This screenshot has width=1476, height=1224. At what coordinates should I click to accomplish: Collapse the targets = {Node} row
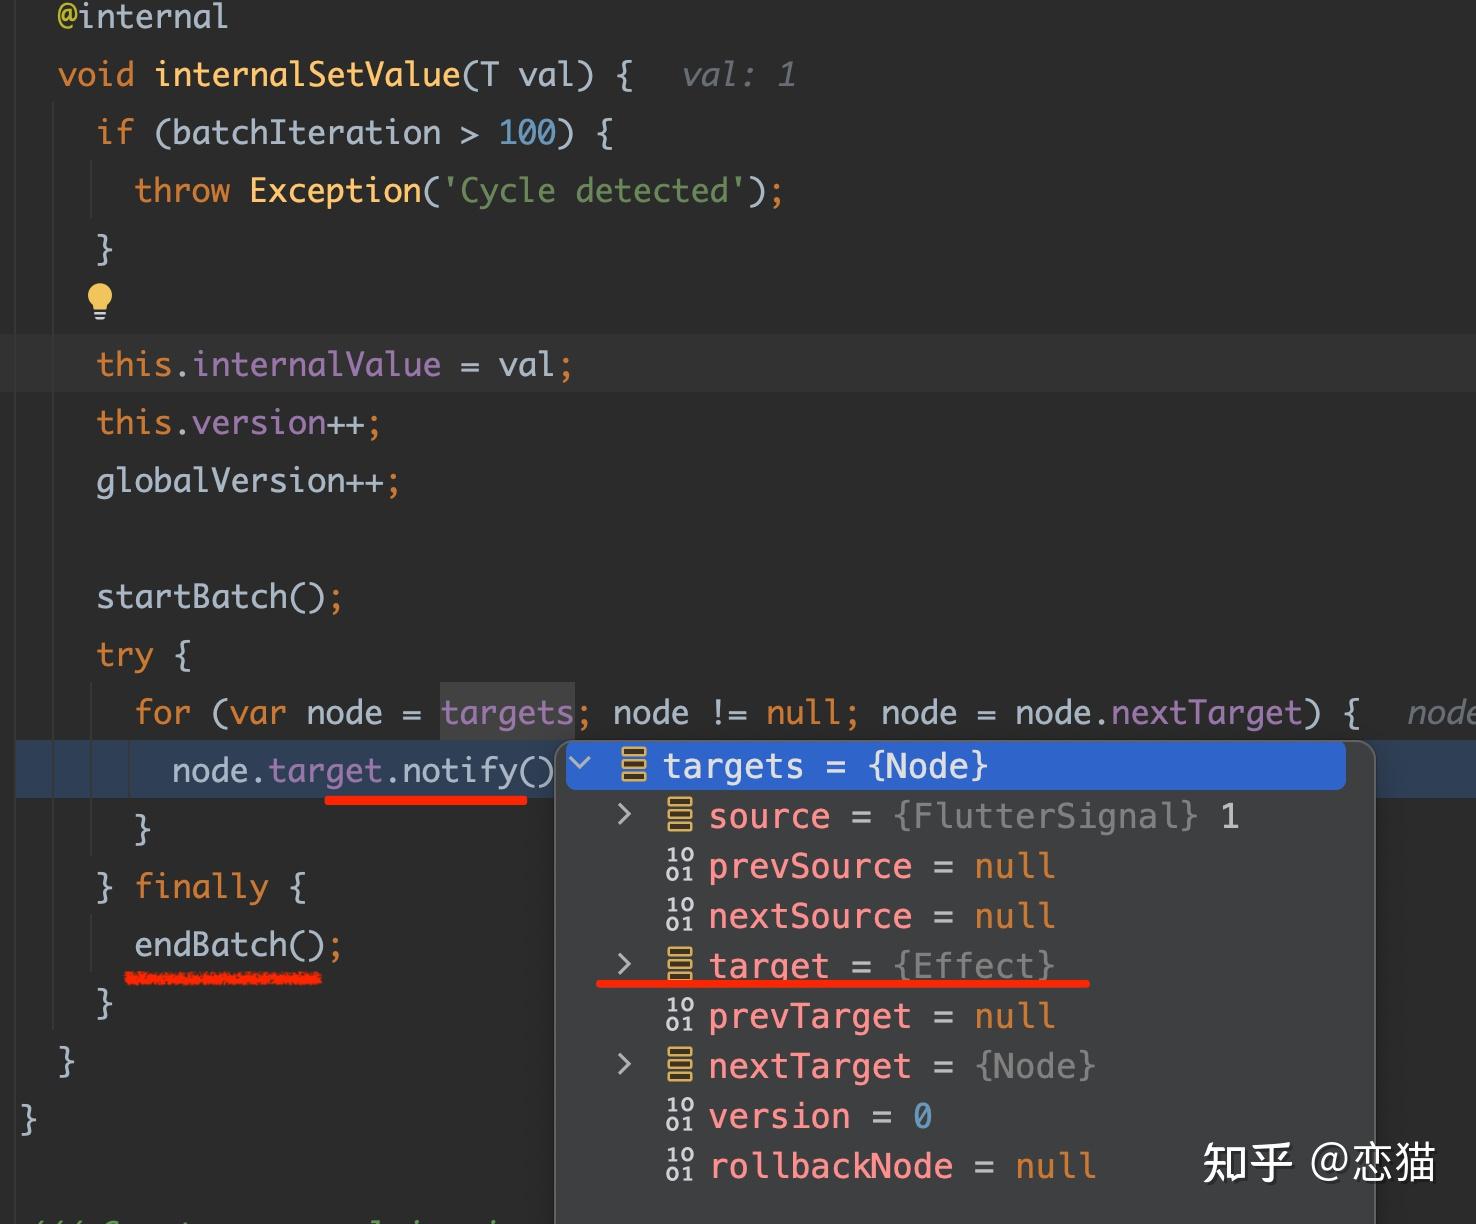[580, 766]
